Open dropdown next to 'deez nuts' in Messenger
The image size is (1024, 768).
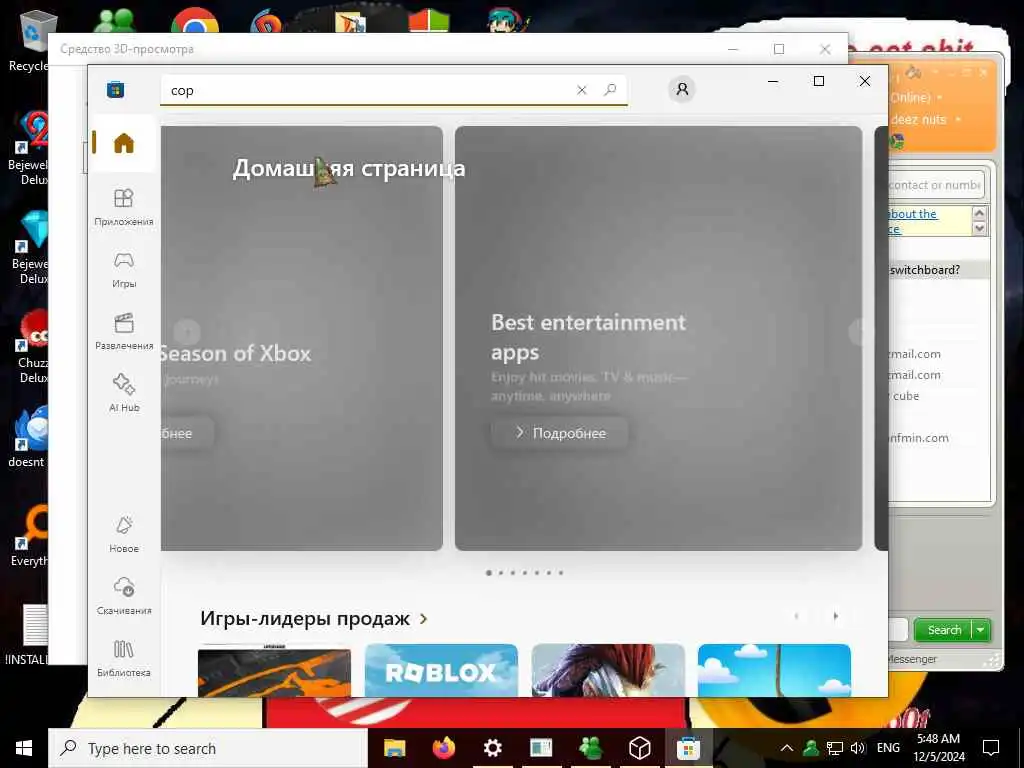click(958, 120)
